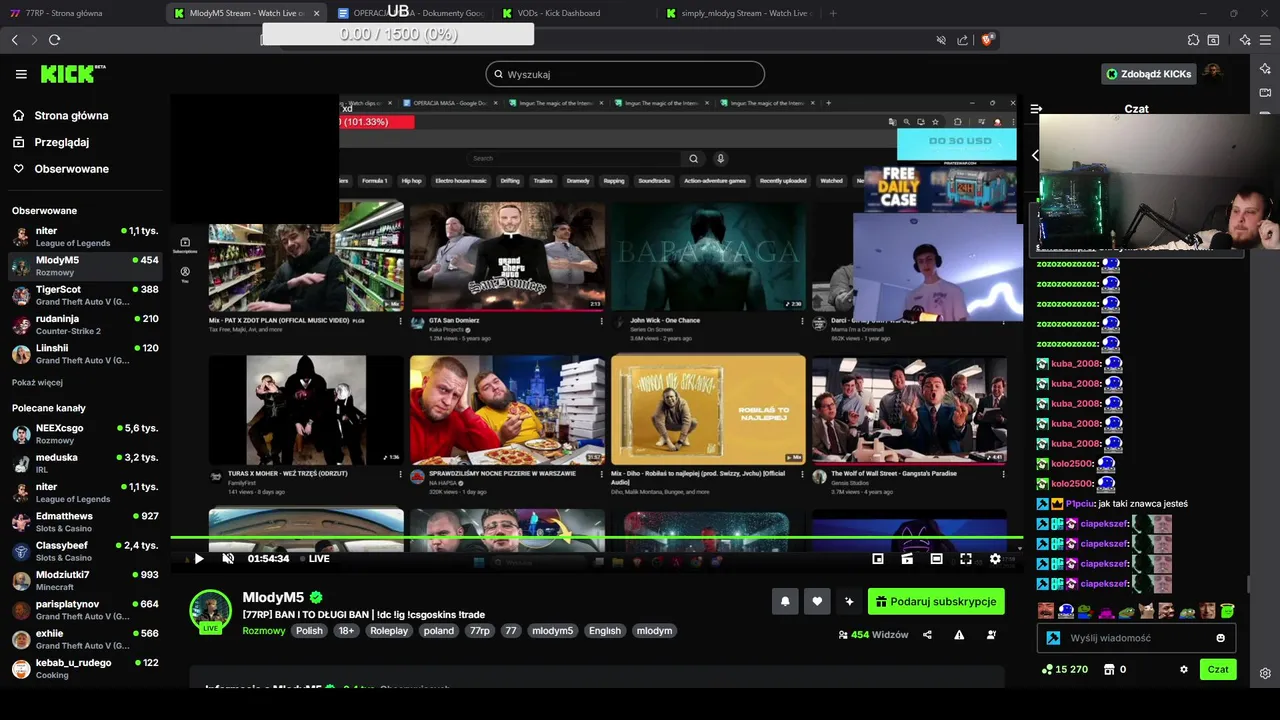
Task: Select the Polish tag
Action: click(309, 631)
